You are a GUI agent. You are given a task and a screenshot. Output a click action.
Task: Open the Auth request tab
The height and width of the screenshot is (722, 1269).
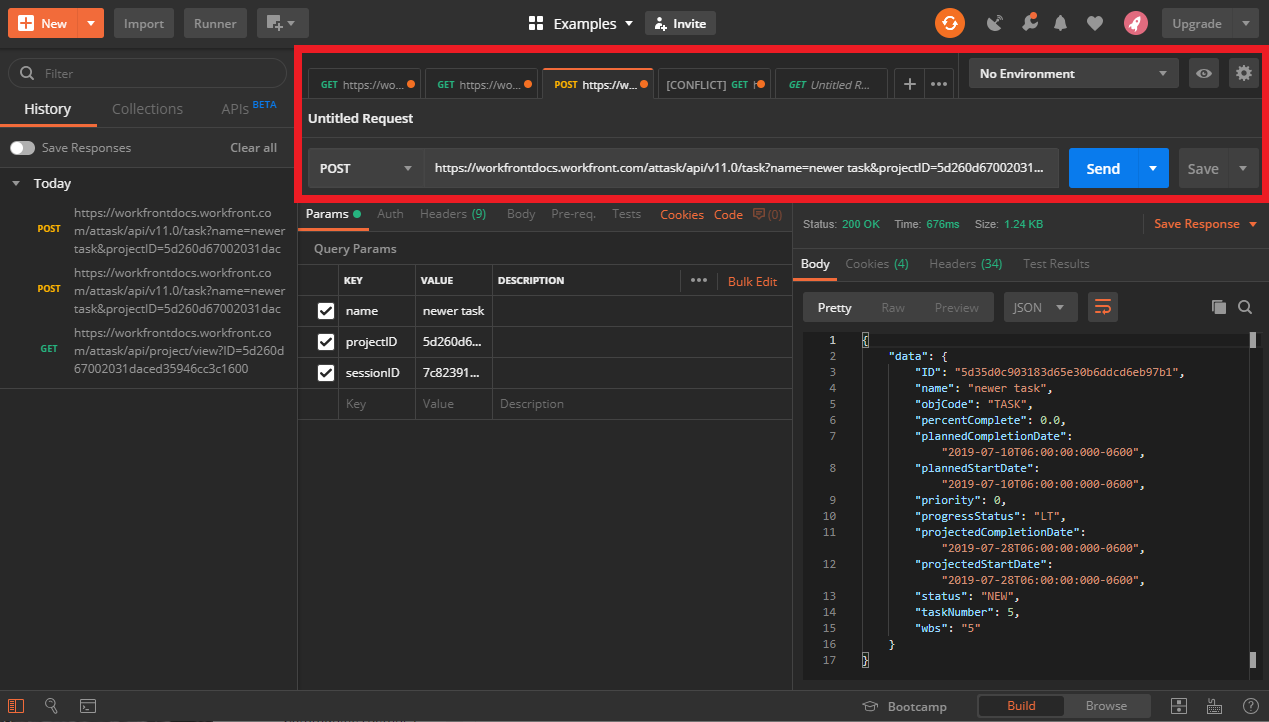(390, 214)
